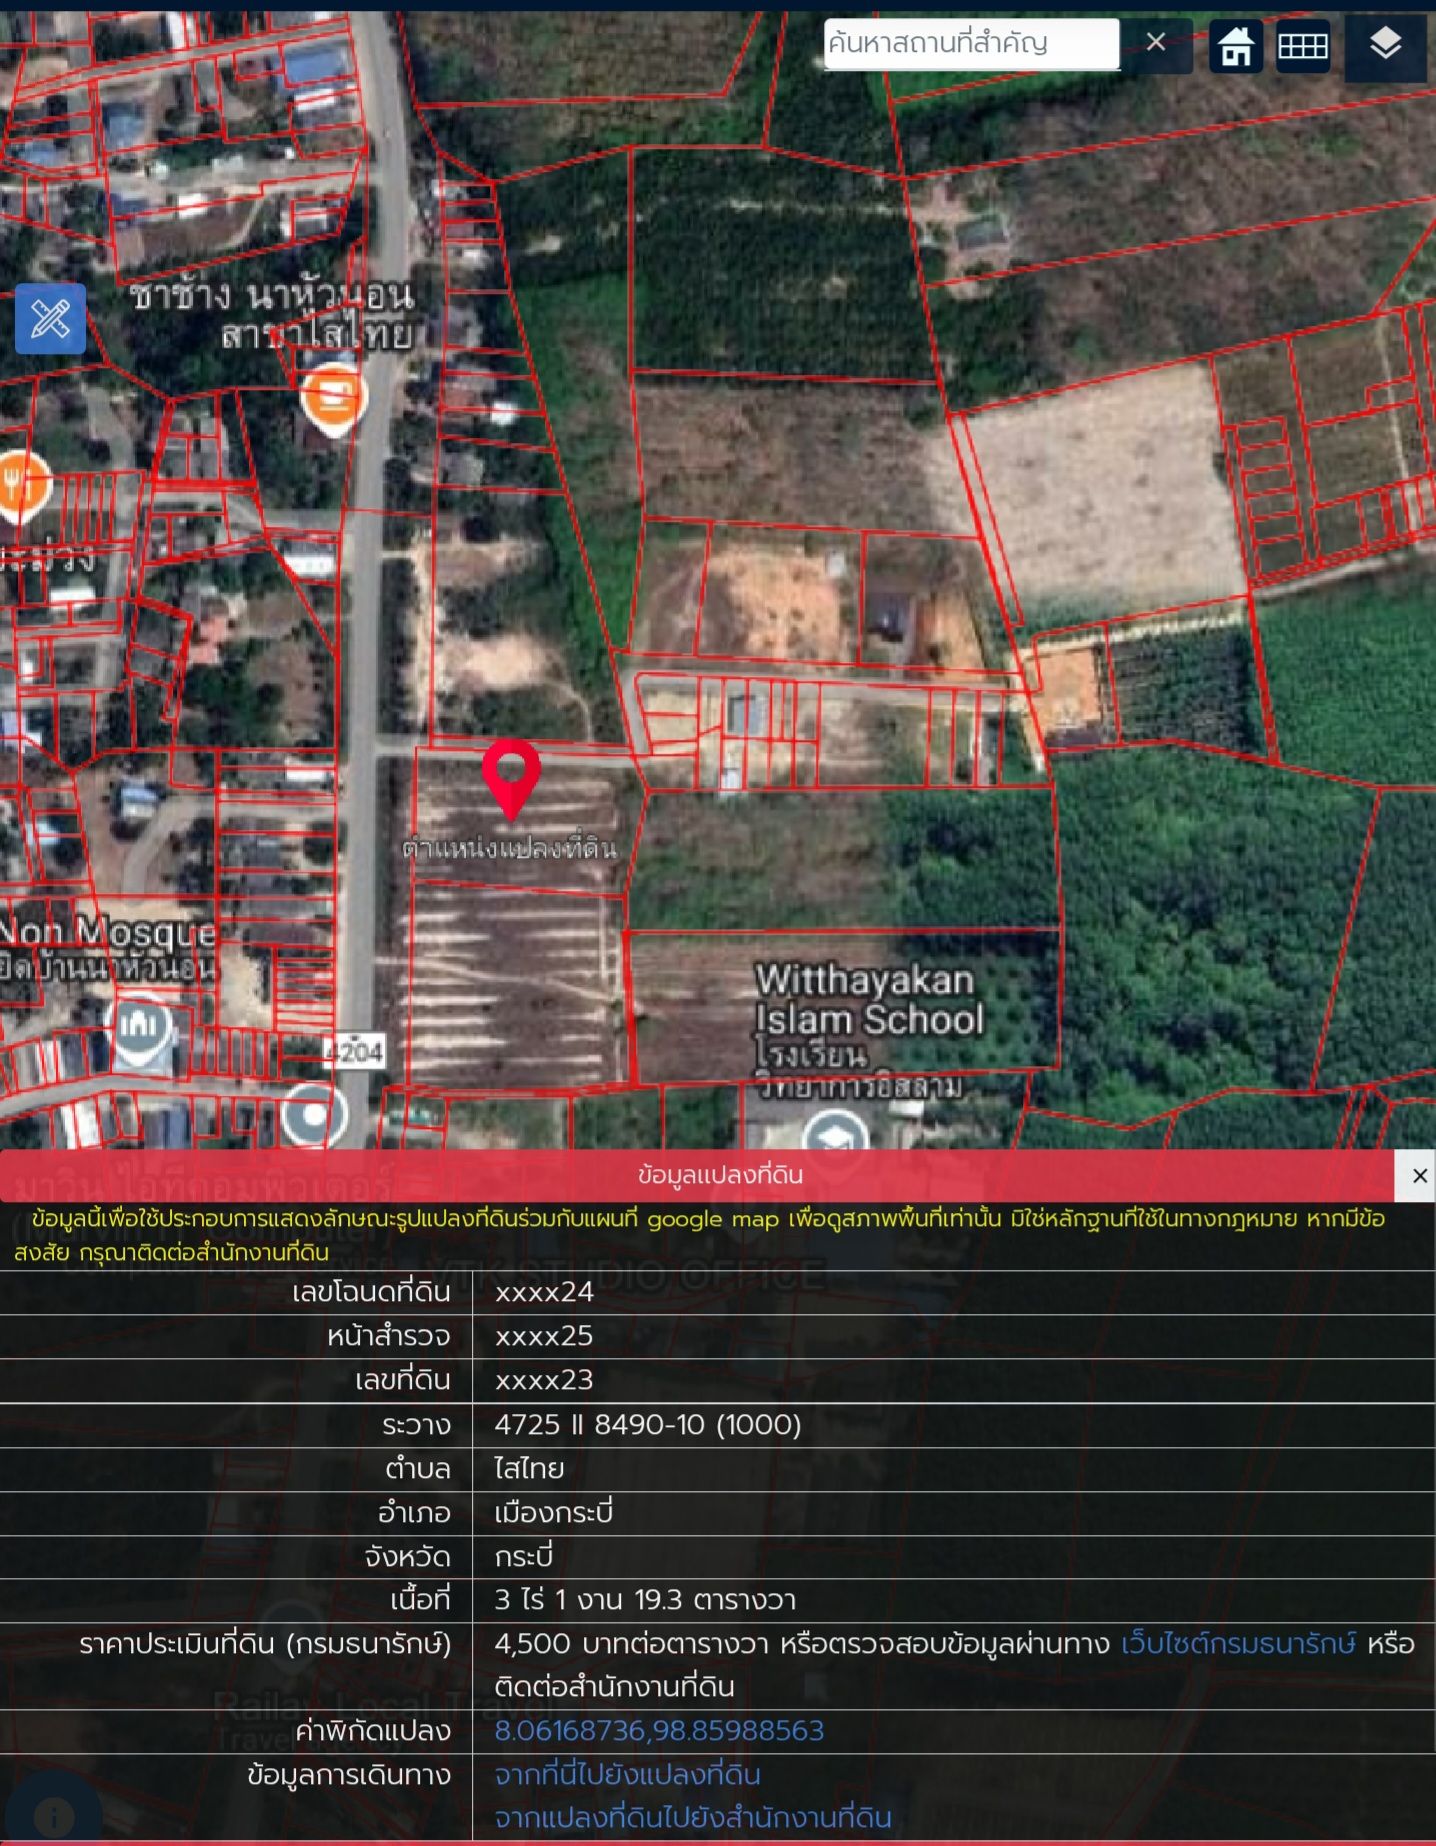Focus the ค้นหาสถานที่สำคัญ search field
The width and height of the screenshot is (1436, 1846).
coord(971,44)
